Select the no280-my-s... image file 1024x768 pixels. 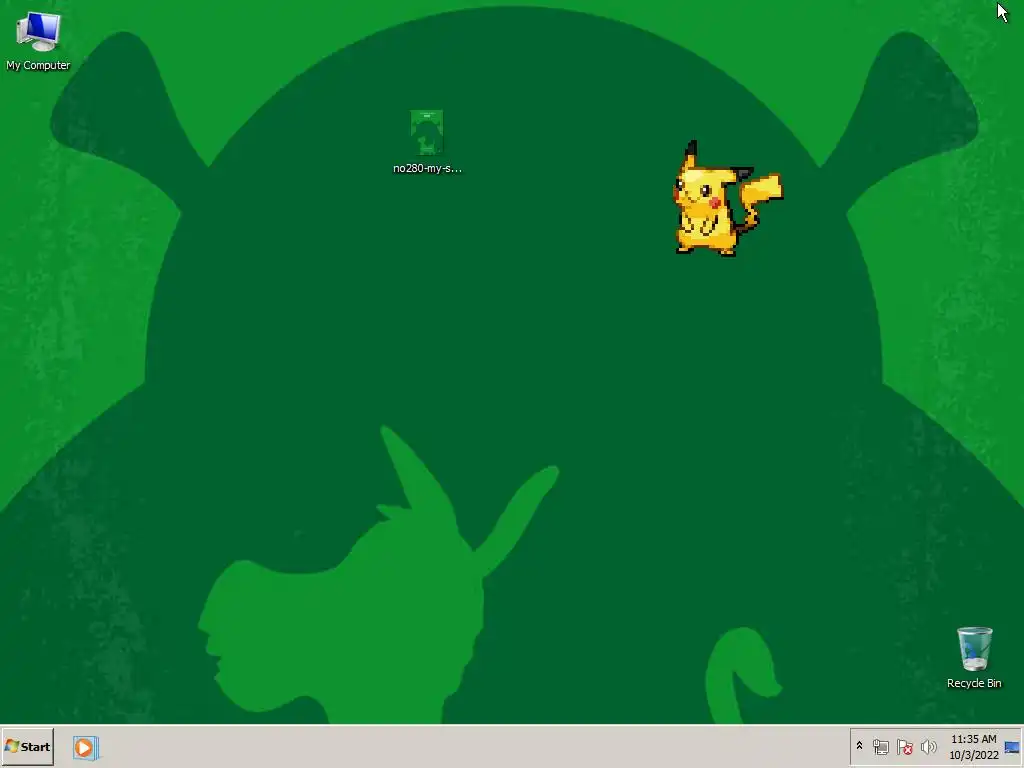427,142
